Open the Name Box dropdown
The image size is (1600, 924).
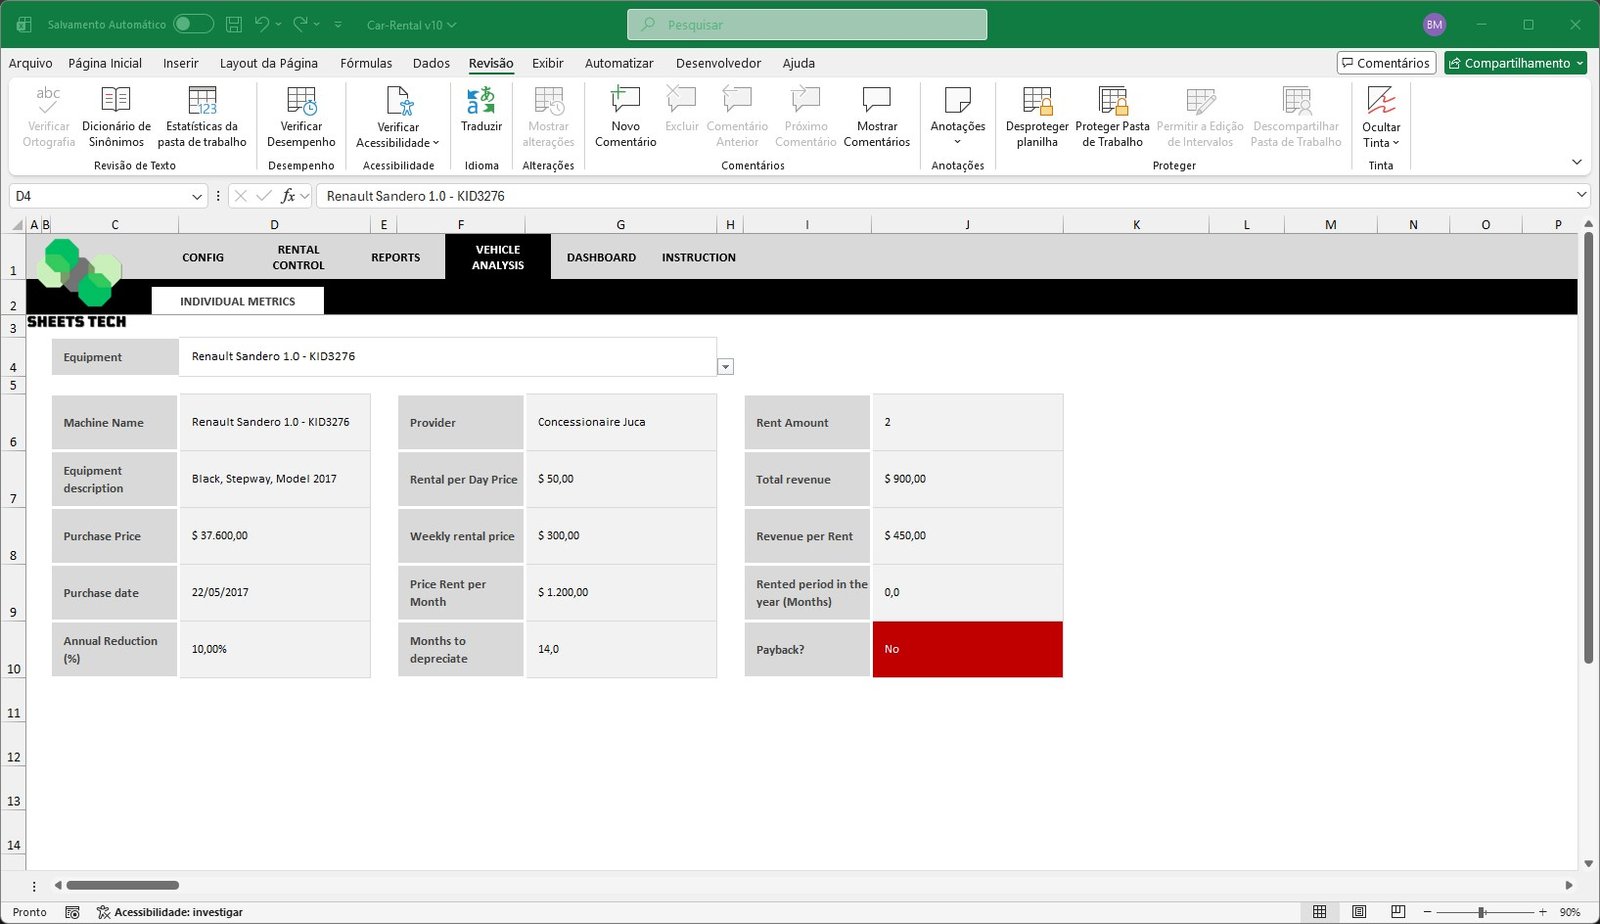point(196,196)
